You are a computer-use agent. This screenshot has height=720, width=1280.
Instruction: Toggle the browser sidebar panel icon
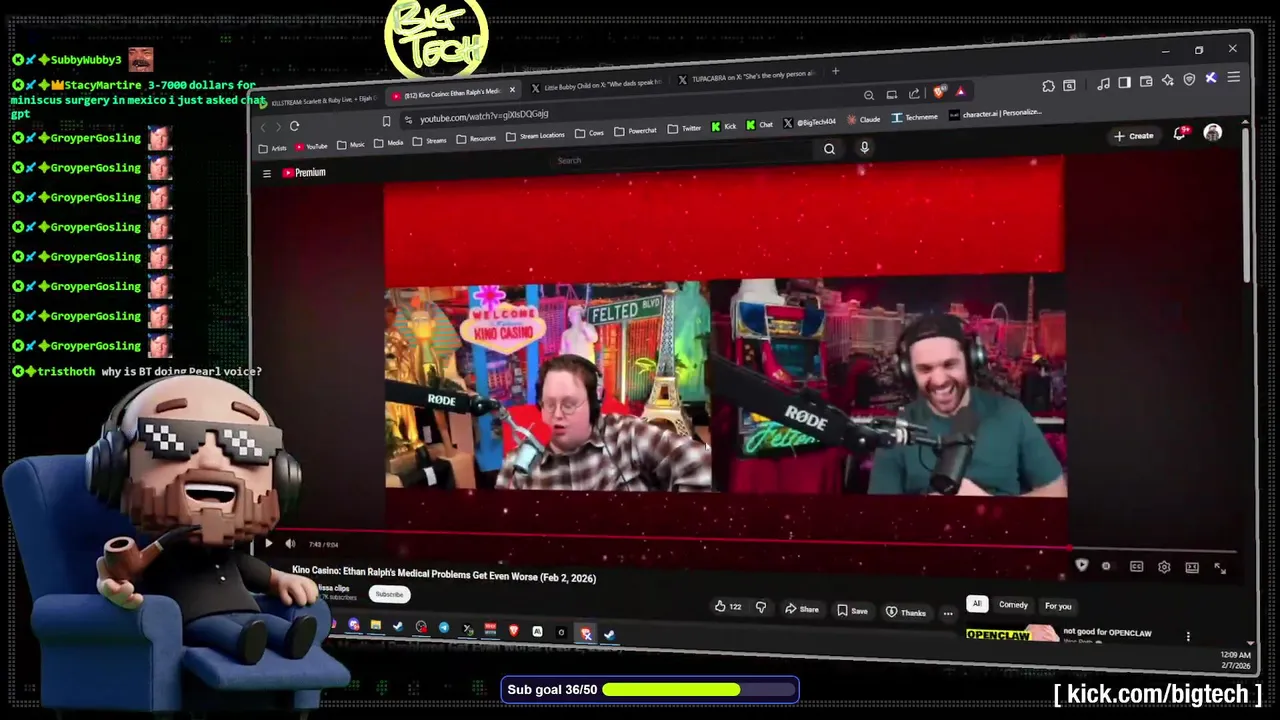click(x=1124, y=83)
